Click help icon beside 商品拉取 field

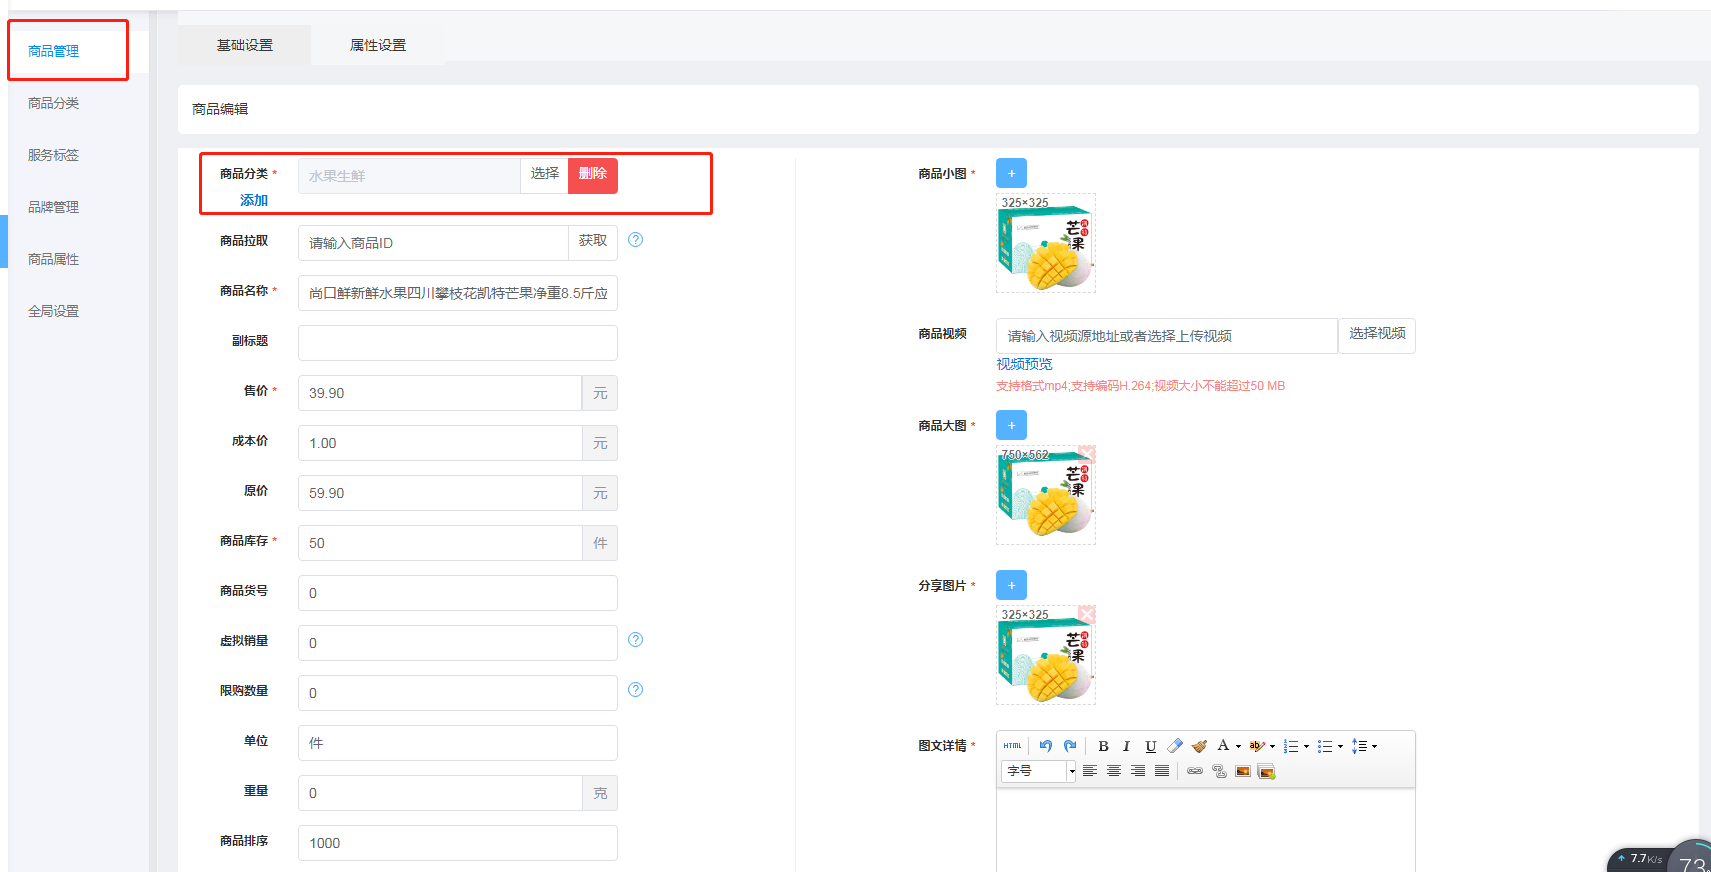pos(635,240)
